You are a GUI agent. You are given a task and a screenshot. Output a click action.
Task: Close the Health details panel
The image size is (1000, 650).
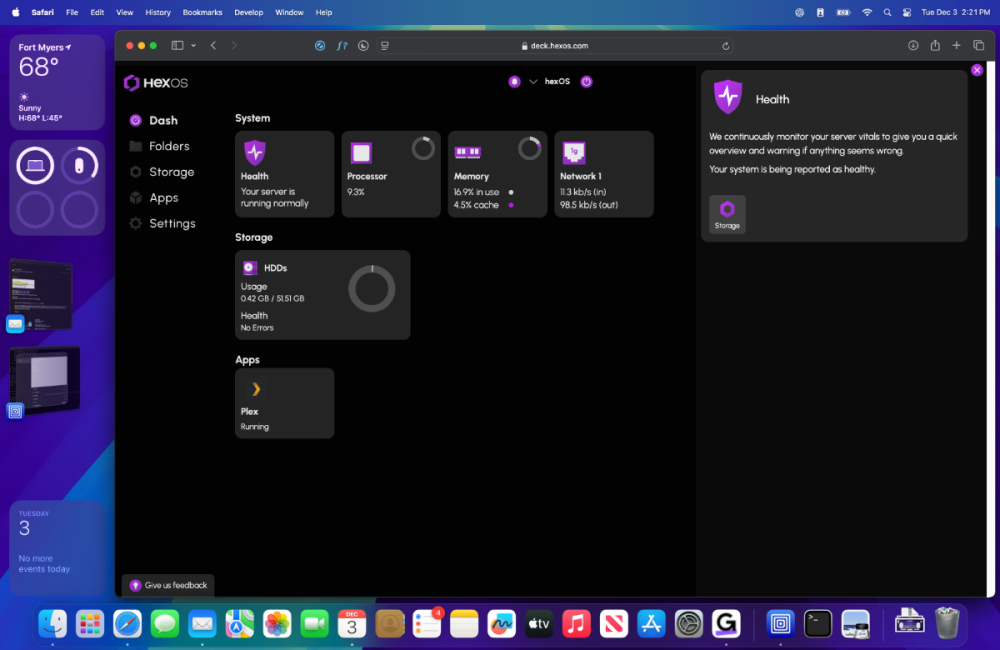977,70
